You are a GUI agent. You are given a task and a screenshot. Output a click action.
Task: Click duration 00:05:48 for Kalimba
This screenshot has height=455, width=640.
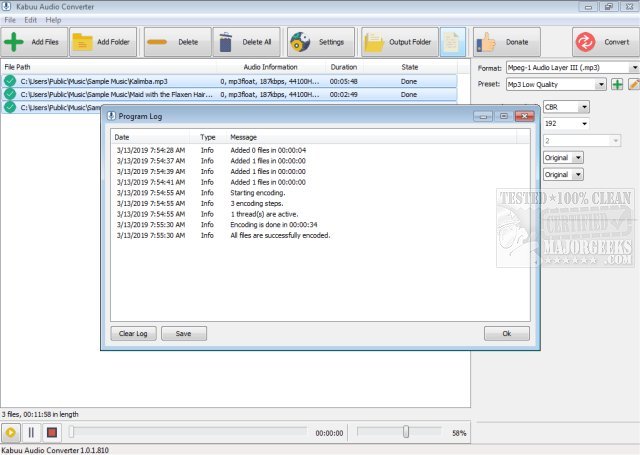coord(344,81)
